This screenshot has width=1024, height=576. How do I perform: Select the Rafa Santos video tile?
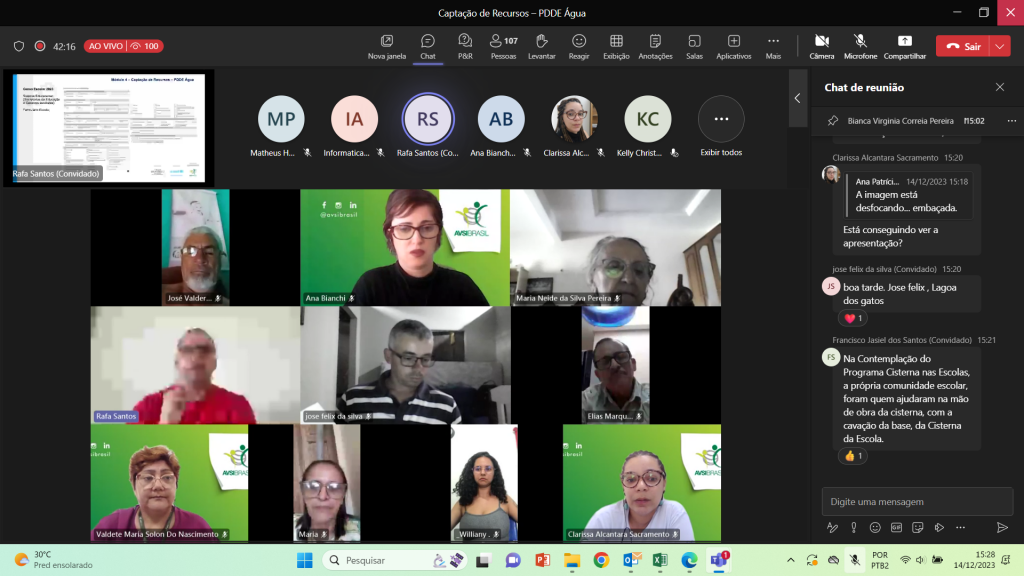coord(195,366)
